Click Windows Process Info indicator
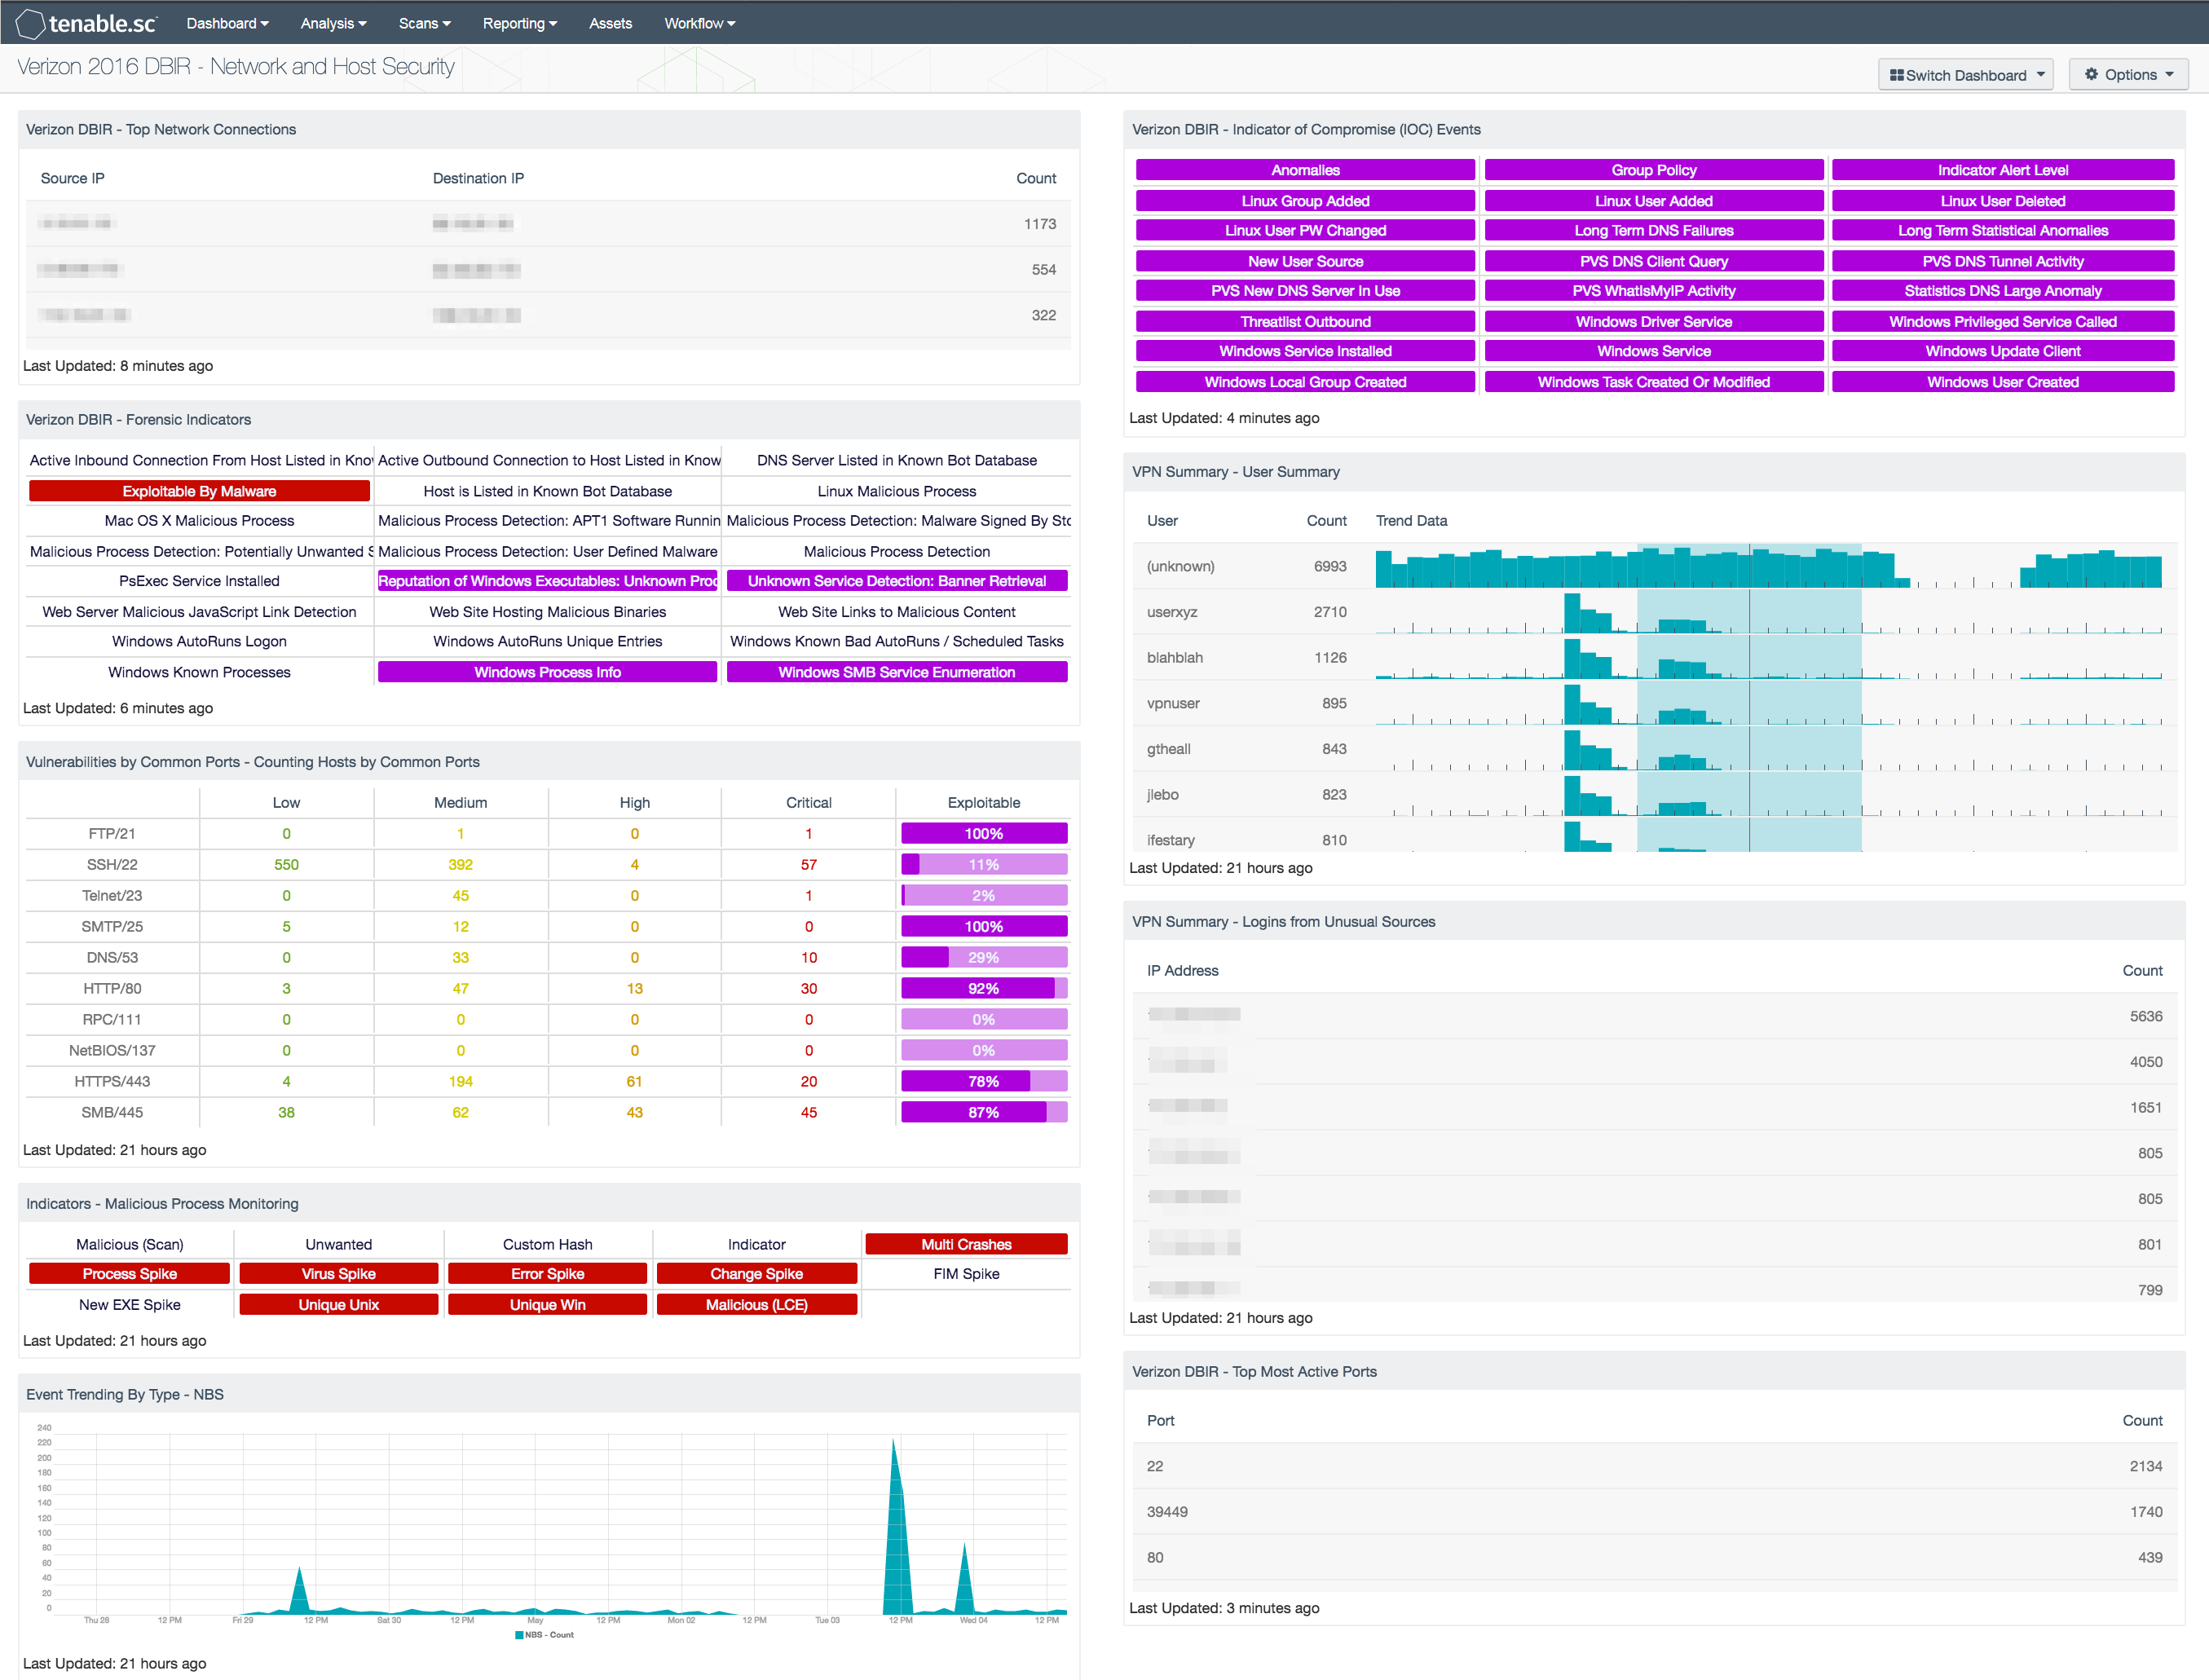Viewport: 2209px width, 1680px height. point(547,672)
